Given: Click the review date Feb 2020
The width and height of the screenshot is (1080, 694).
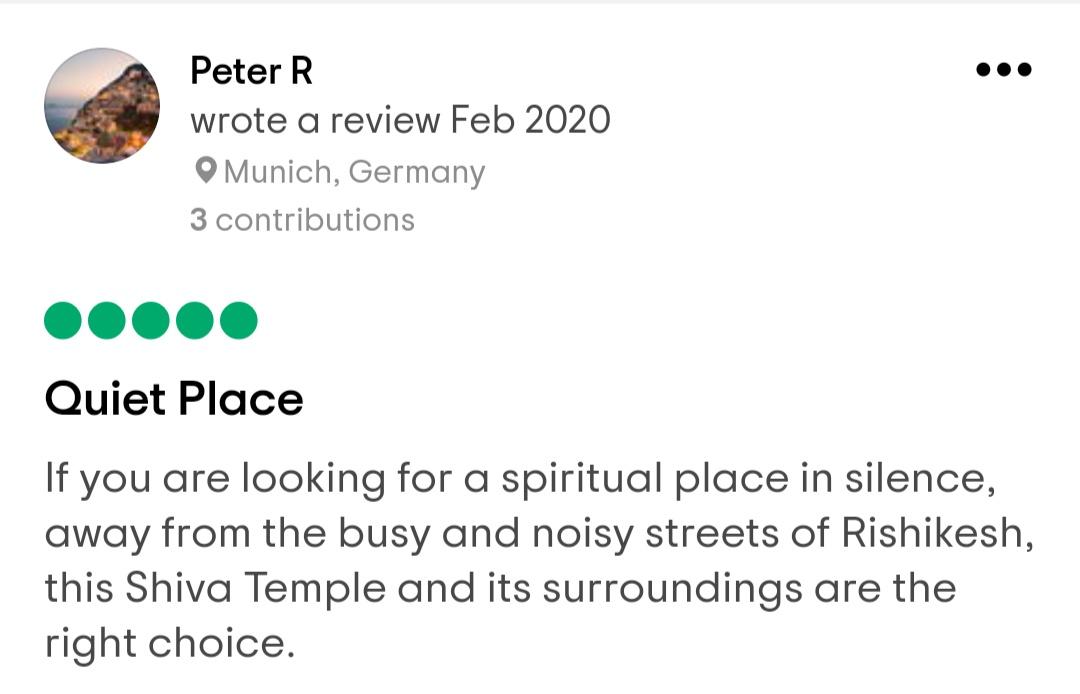Looking at the screenshot, I should click(530, 120).
